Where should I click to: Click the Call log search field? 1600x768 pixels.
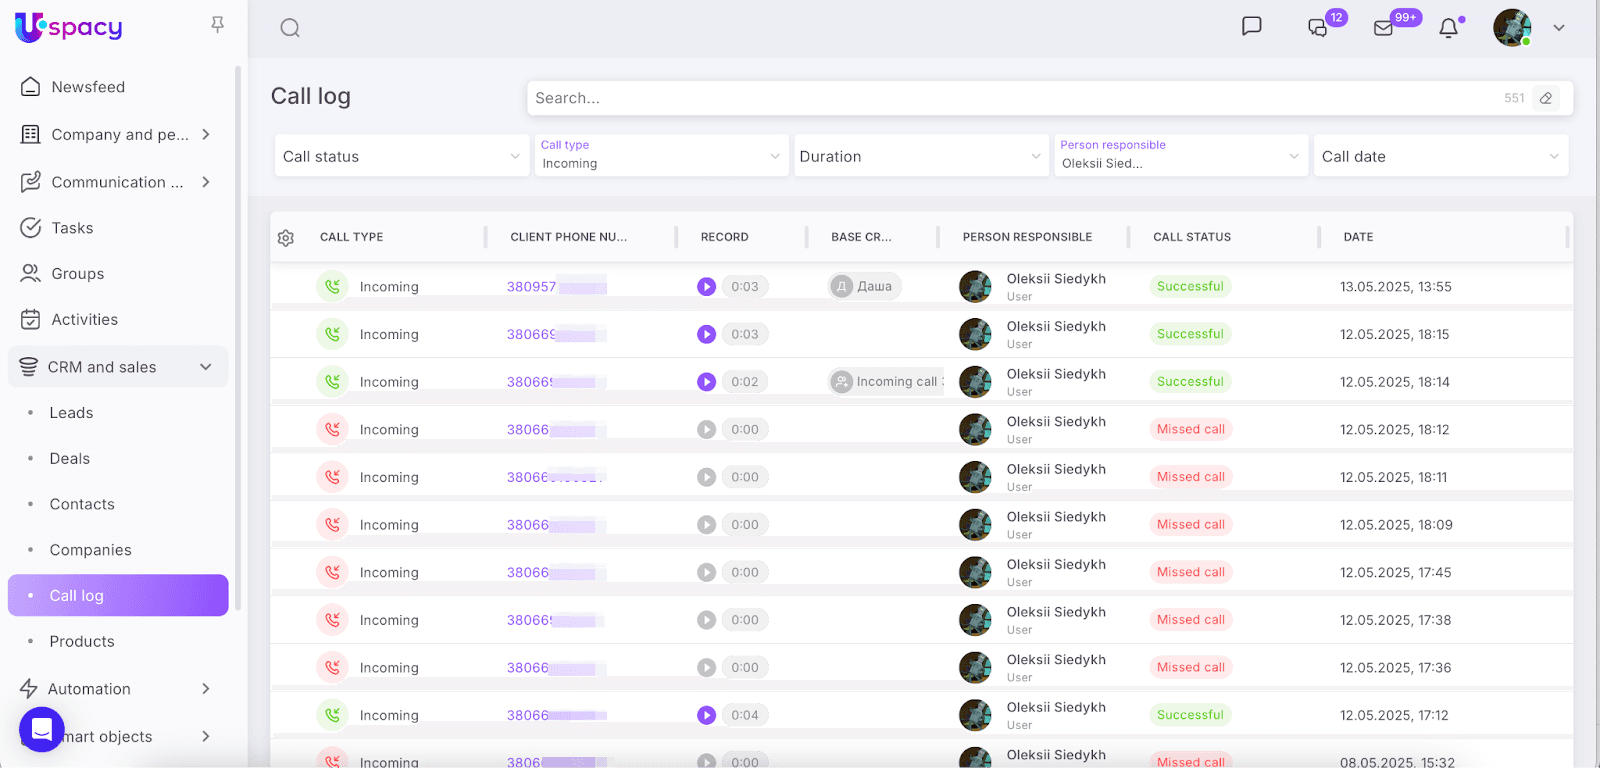point(1010,98)
